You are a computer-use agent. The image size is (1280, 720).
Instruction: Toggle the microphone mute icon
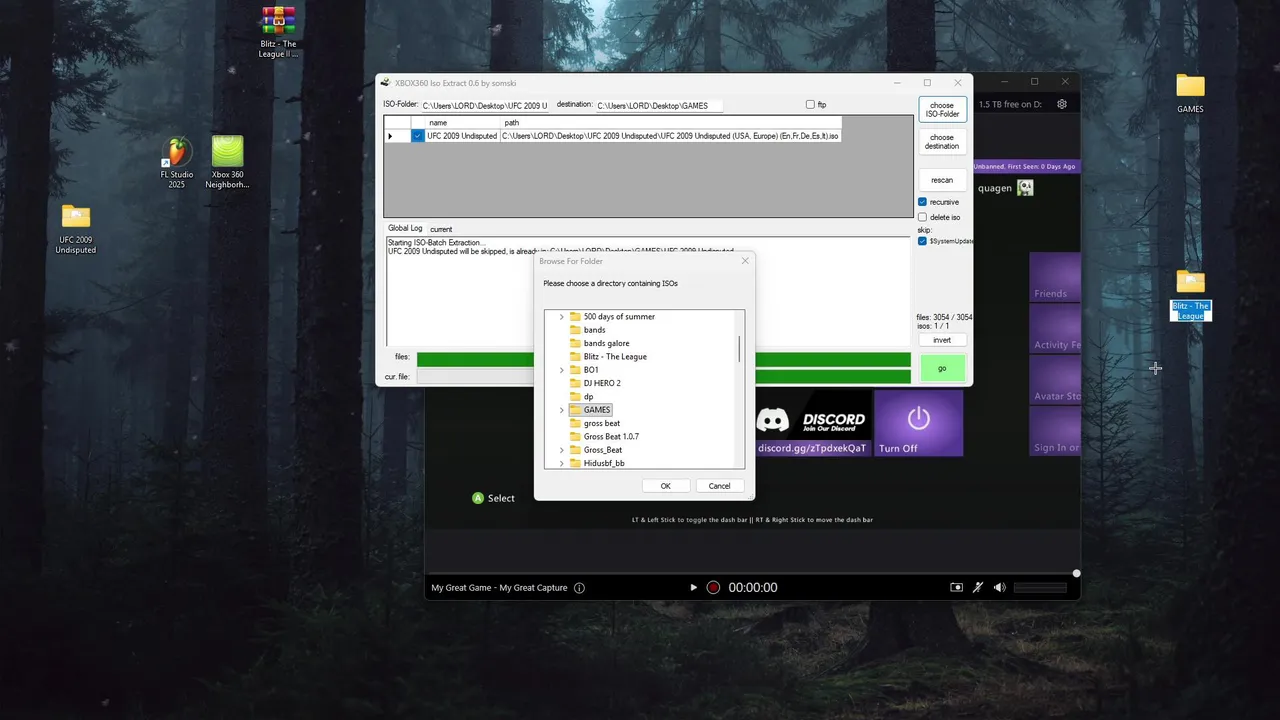(x=978, y=588)
